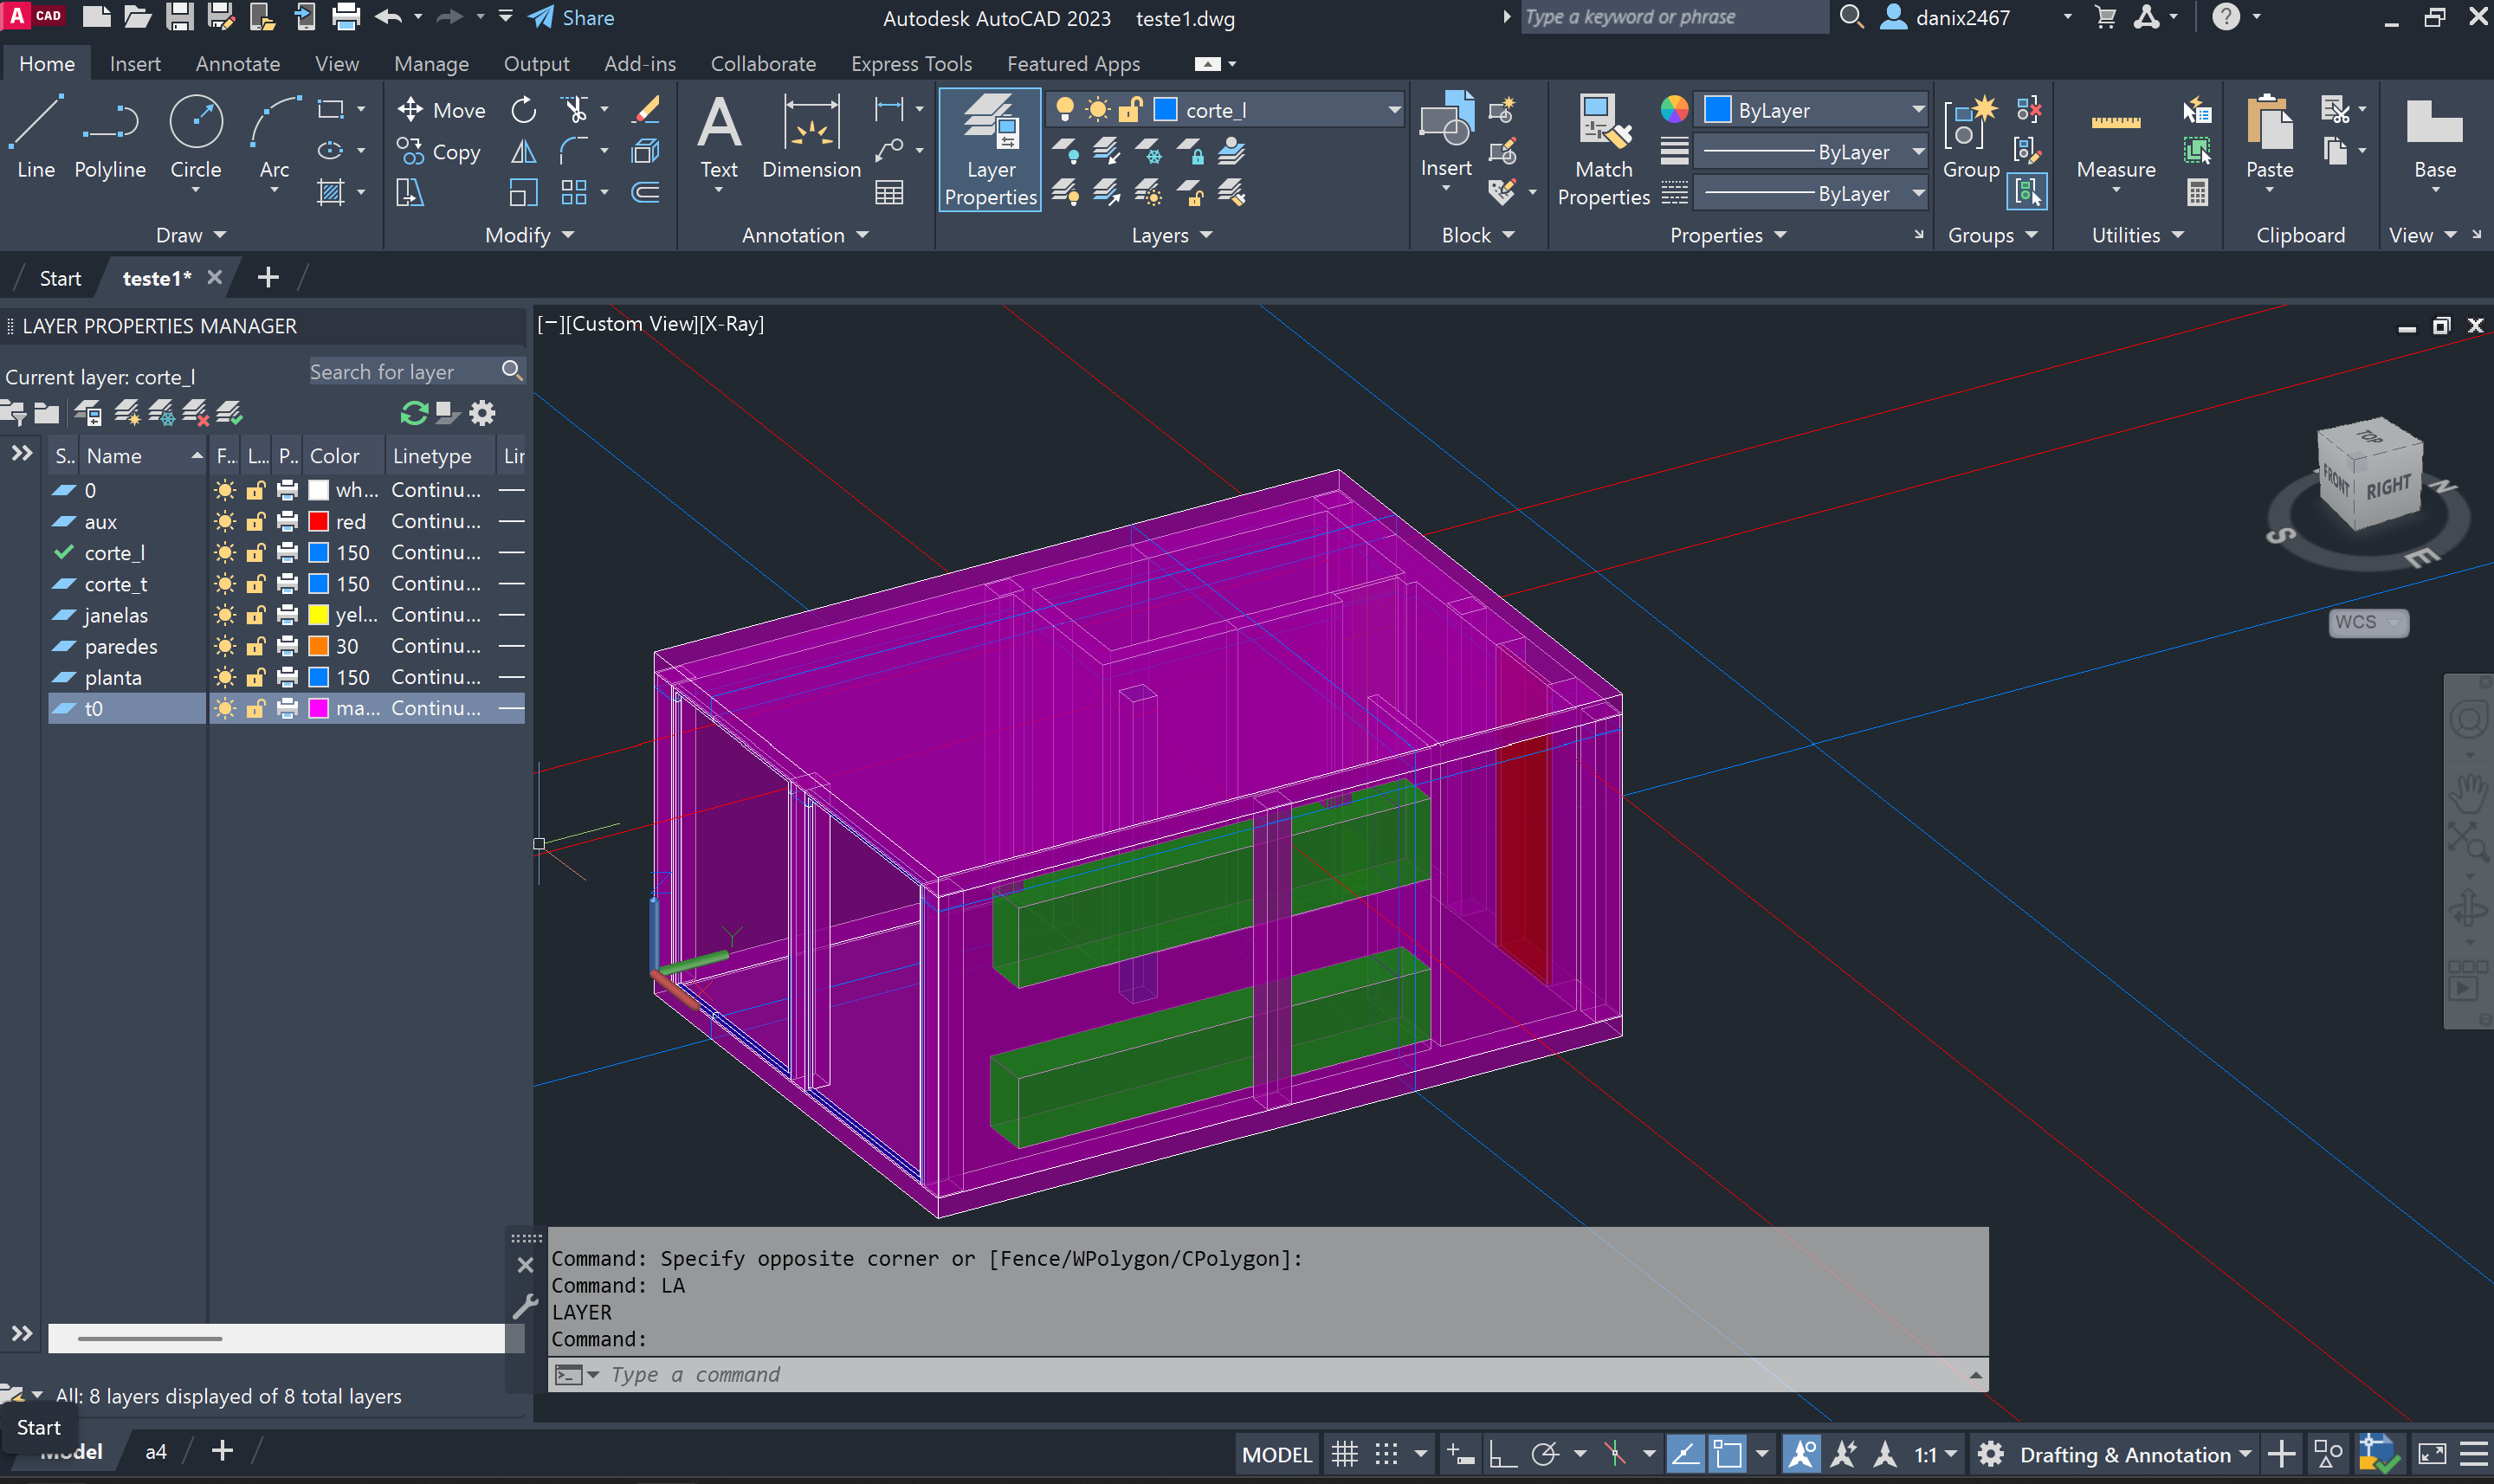2494x1484 pixels.
Task: Toggle grid display in status bar
Action: coord(1344,1454)
